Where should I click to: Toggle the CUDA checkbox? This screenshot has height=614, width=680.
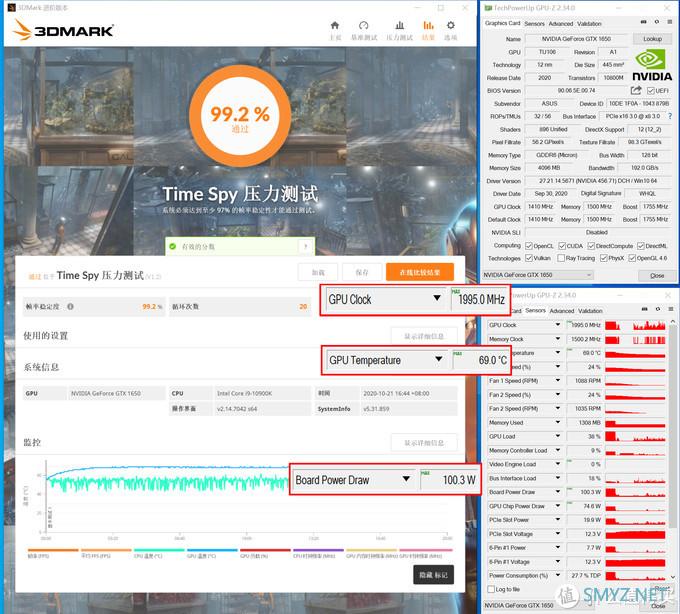(562, 246)
